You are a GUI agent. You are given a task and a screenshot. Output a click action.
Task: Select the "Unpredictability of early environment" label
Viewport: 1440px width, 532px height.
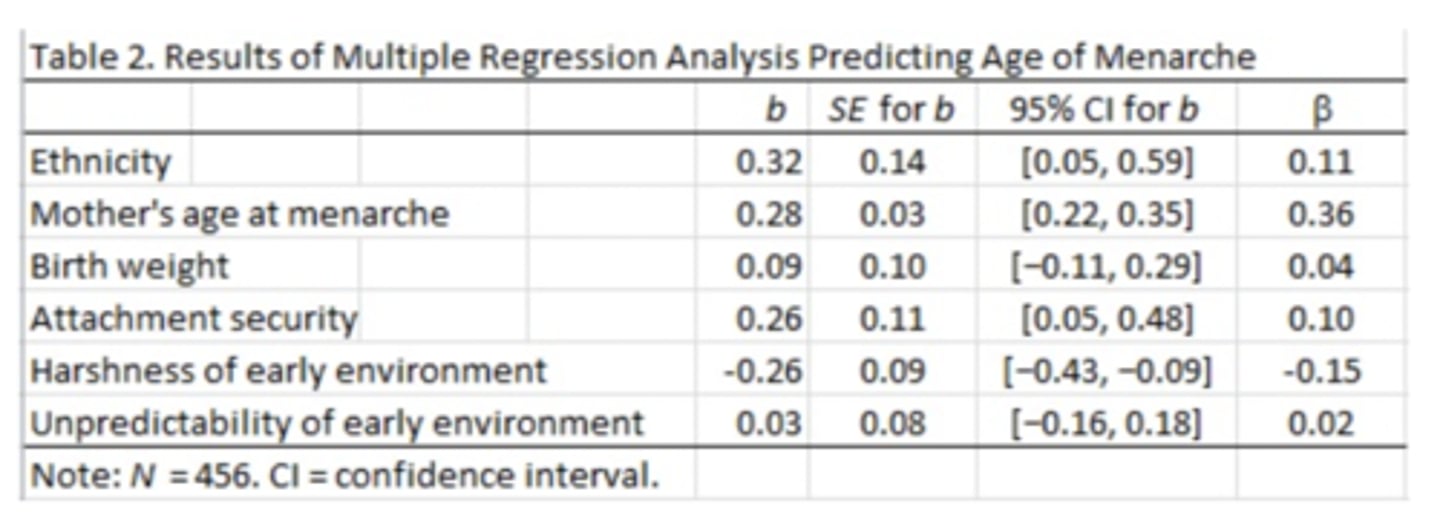336,423
